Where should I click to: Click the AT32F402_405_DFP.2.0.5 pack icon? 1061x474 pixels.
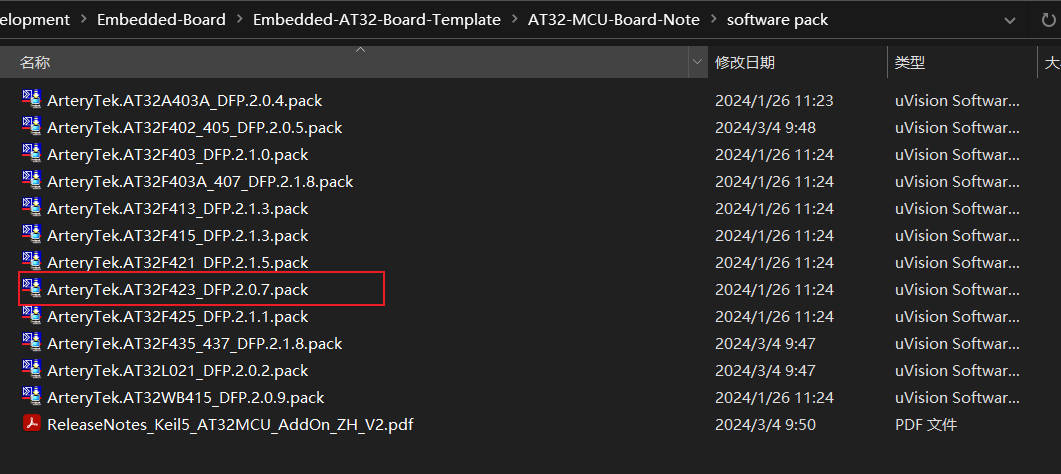coord(32,127)
